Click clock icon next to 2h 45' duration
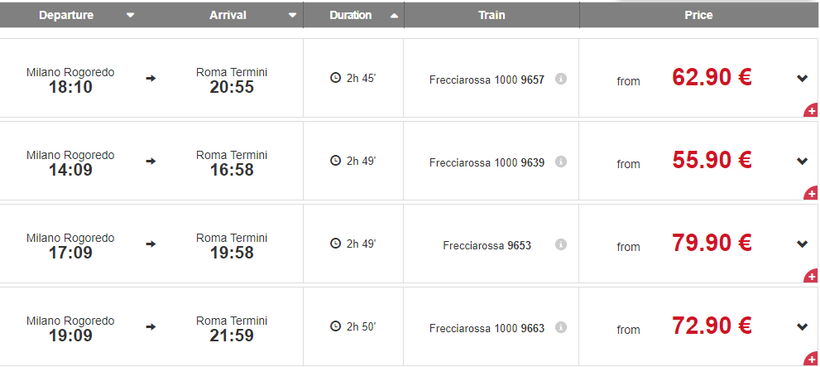The height and width of the screenshot is (367, 820). pos(336,78)
